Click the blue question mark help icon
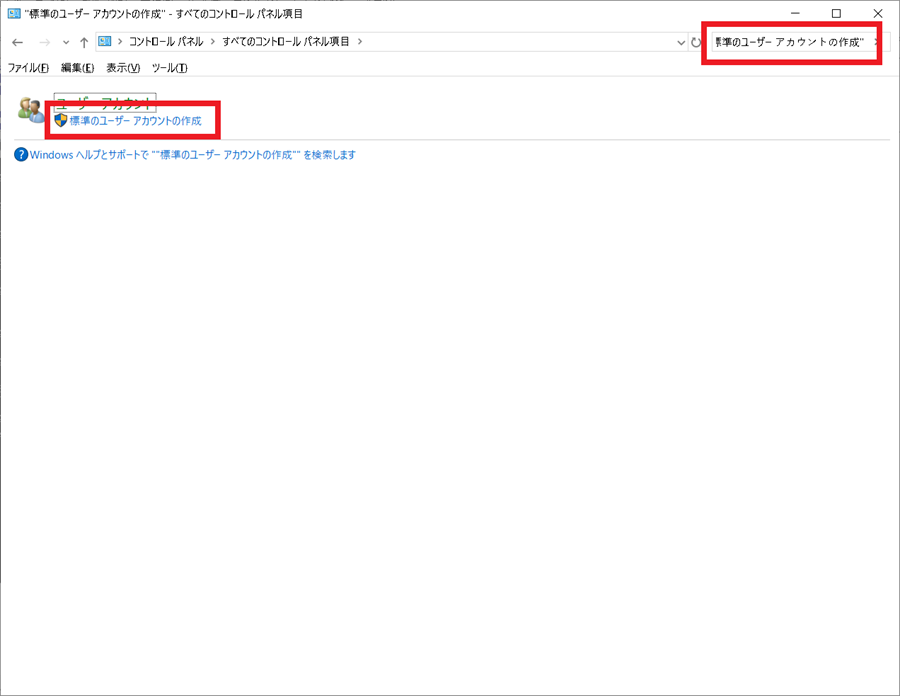The image size is (900, 696). pos(20,154)
